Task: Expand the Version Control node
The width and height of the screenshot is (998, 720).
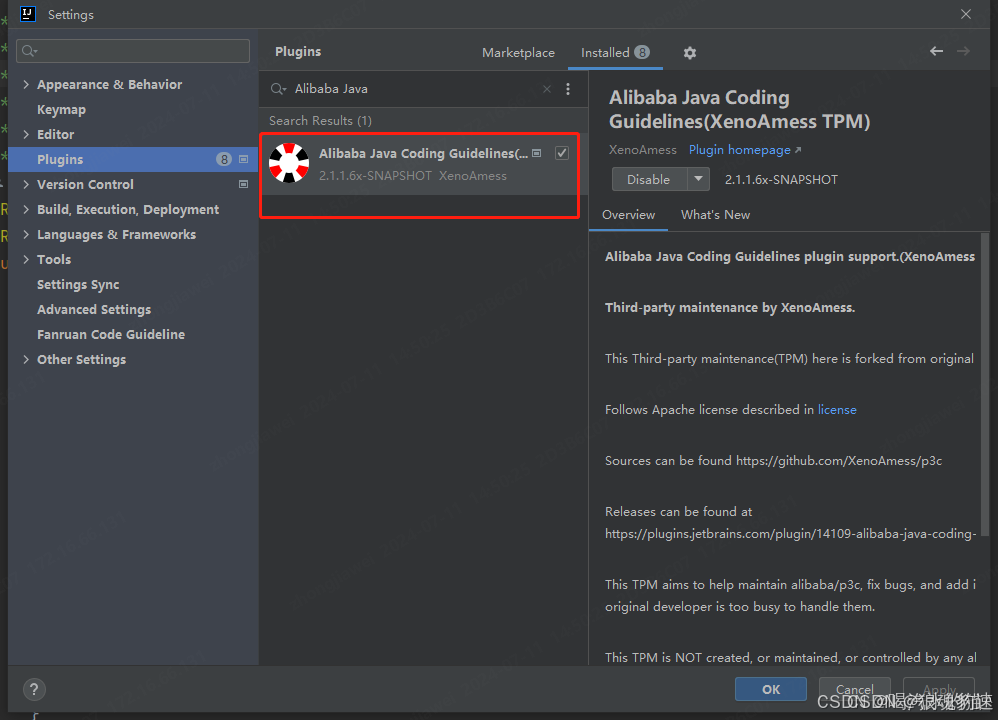Action: pos(26,184)
